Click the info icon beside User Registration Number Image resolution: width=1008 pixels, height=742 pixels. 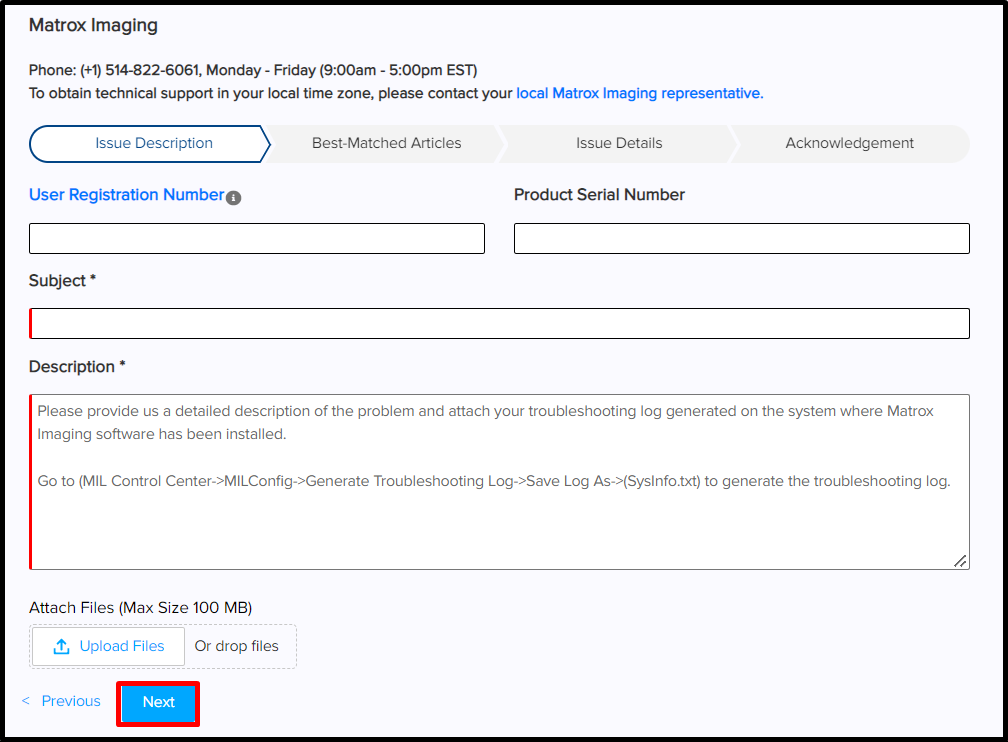point(233,197)
